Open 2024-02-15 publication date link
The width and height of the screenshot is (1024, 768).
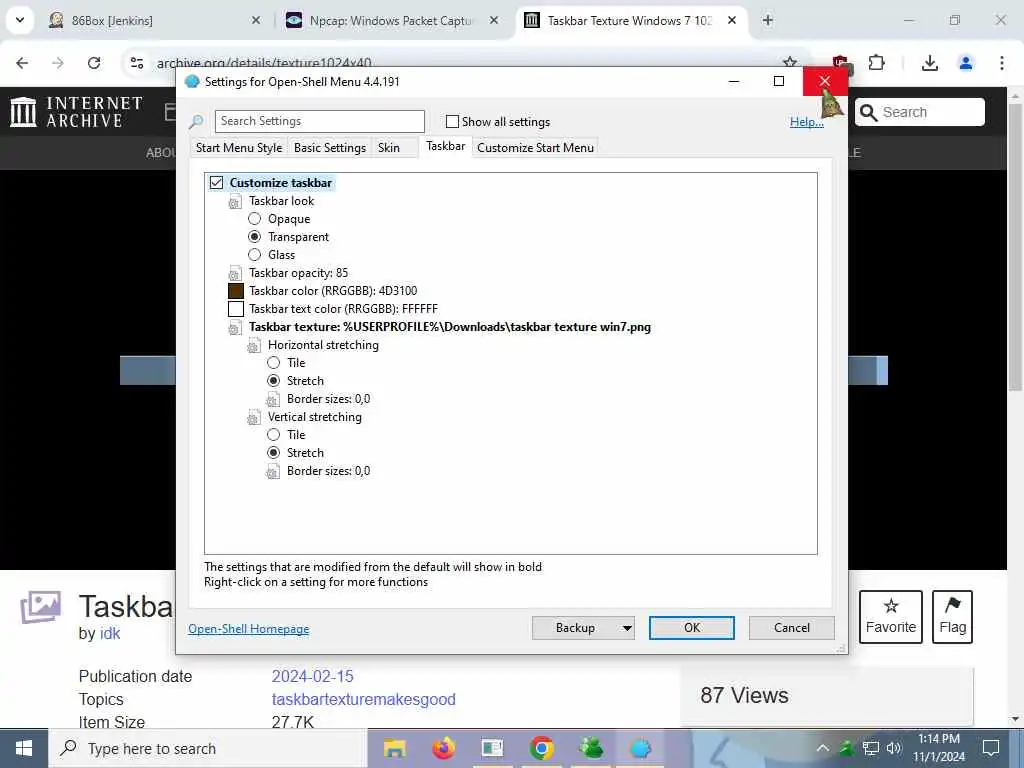(313, 677)
